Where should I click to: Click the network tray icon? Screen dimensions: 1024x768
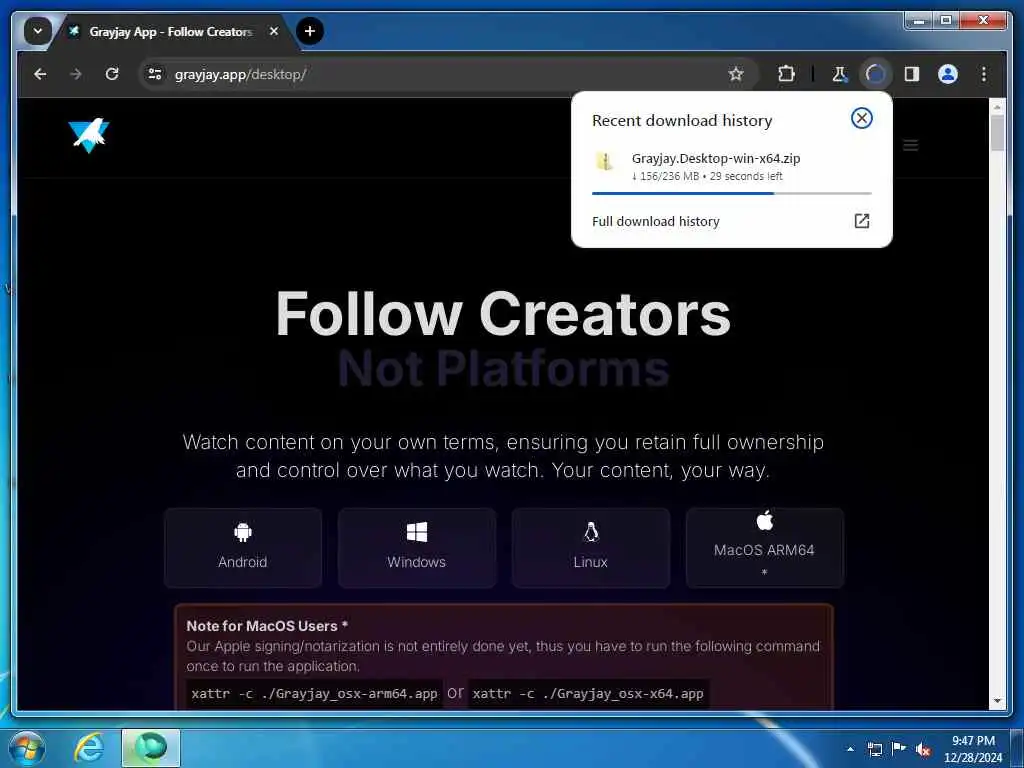[874, 749]
